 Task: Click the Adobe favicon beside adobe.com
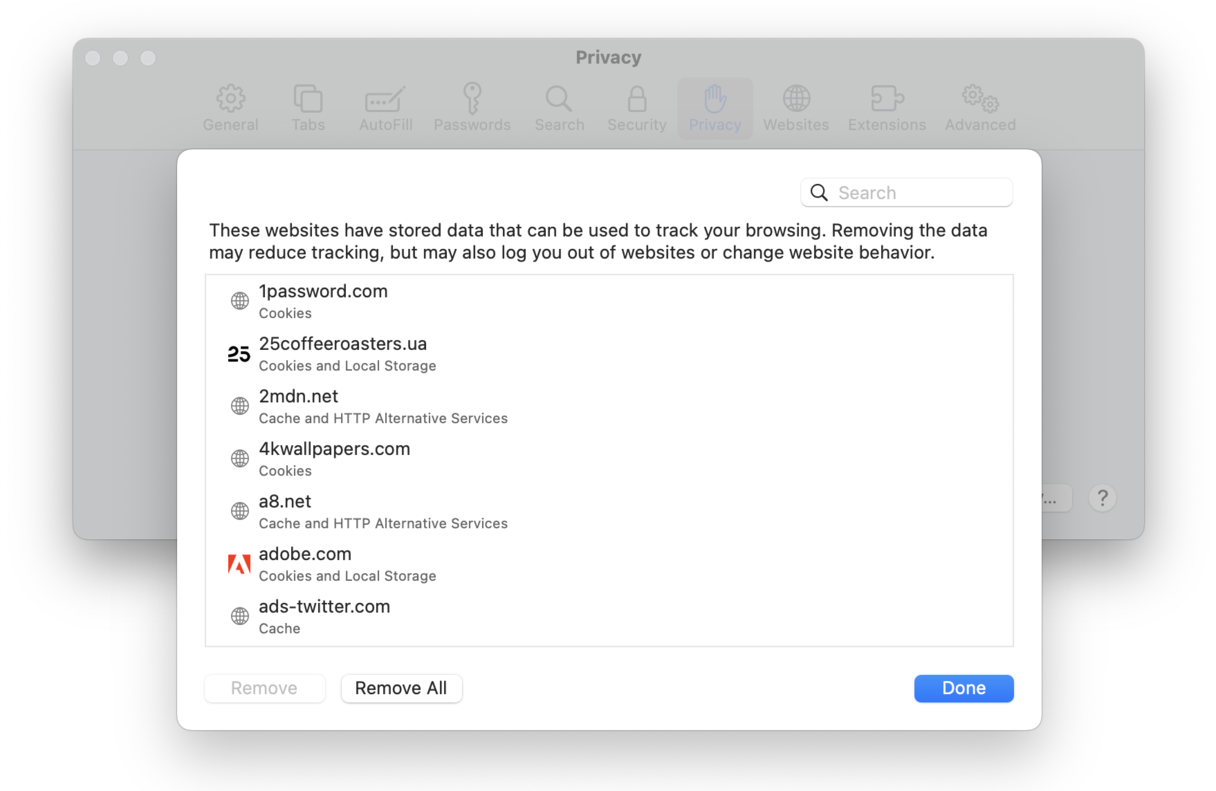tap(239, 563)
